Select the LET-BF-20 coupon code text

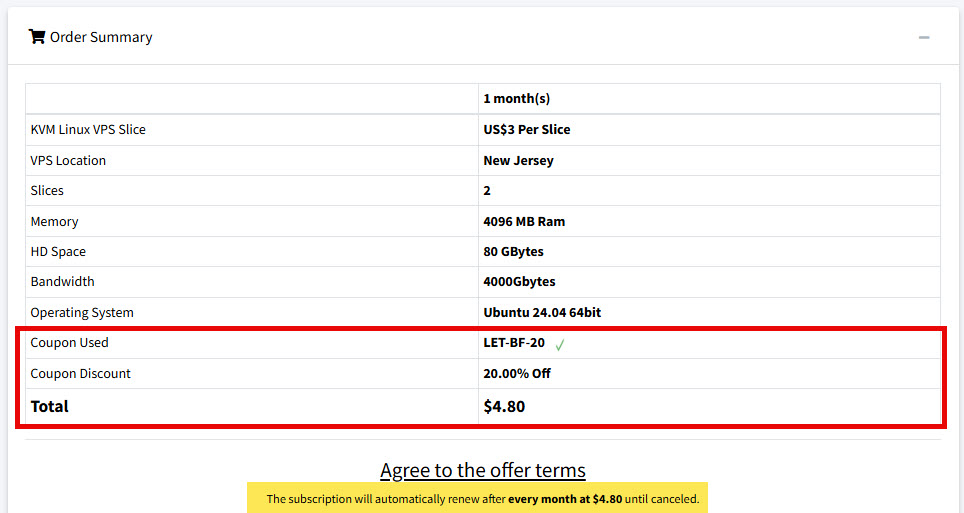[514, 343]
